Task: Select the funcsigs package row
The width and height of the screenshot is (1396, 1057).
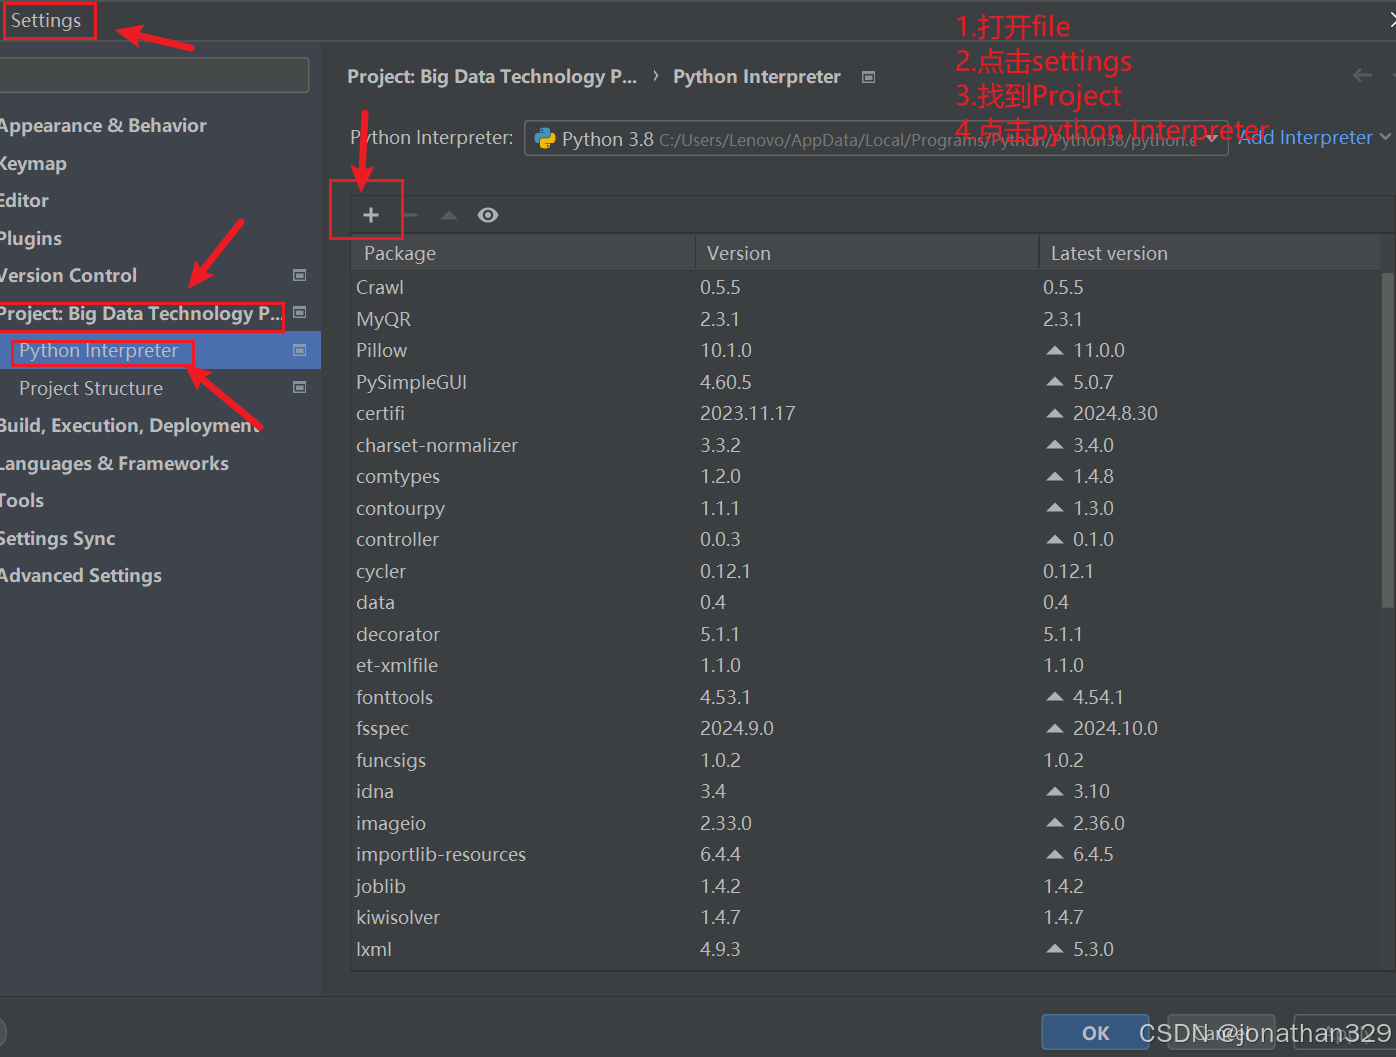Action: point(866,760)
